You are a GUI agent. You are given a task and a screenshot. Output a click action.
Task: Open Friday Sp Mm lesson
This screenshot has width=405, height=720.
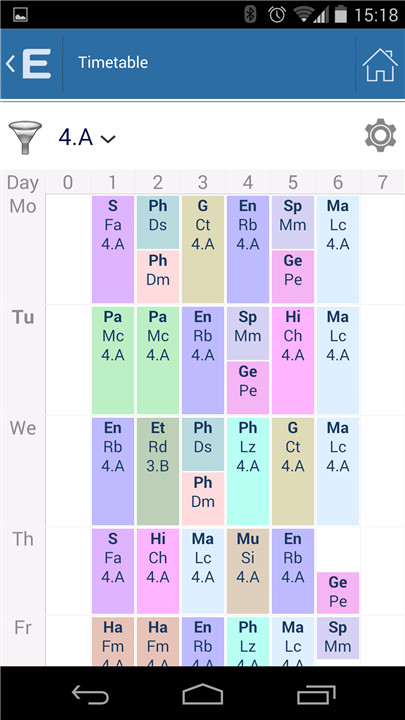coord(338,638)
